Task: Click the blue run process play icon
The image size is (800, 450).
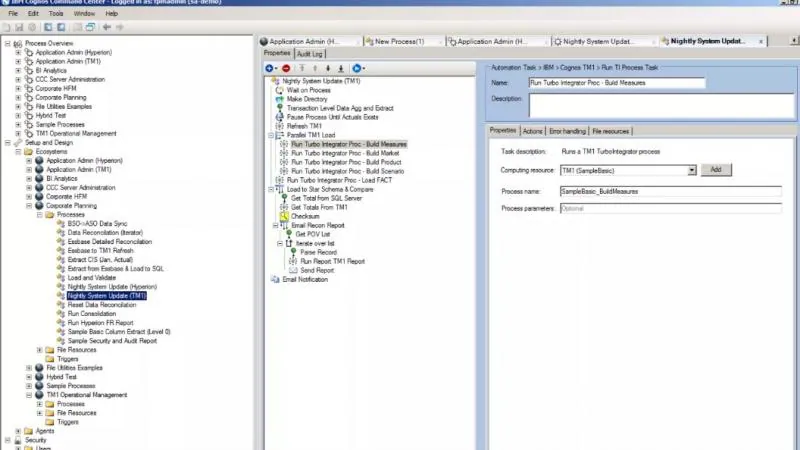Action: pyautogui.click(x=357, y=68)
